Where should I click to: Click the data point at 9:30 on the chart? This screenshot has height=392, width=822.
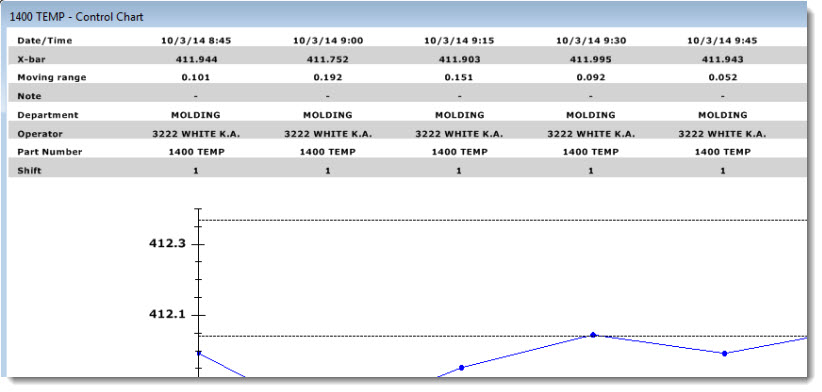[x=593, y=334]
